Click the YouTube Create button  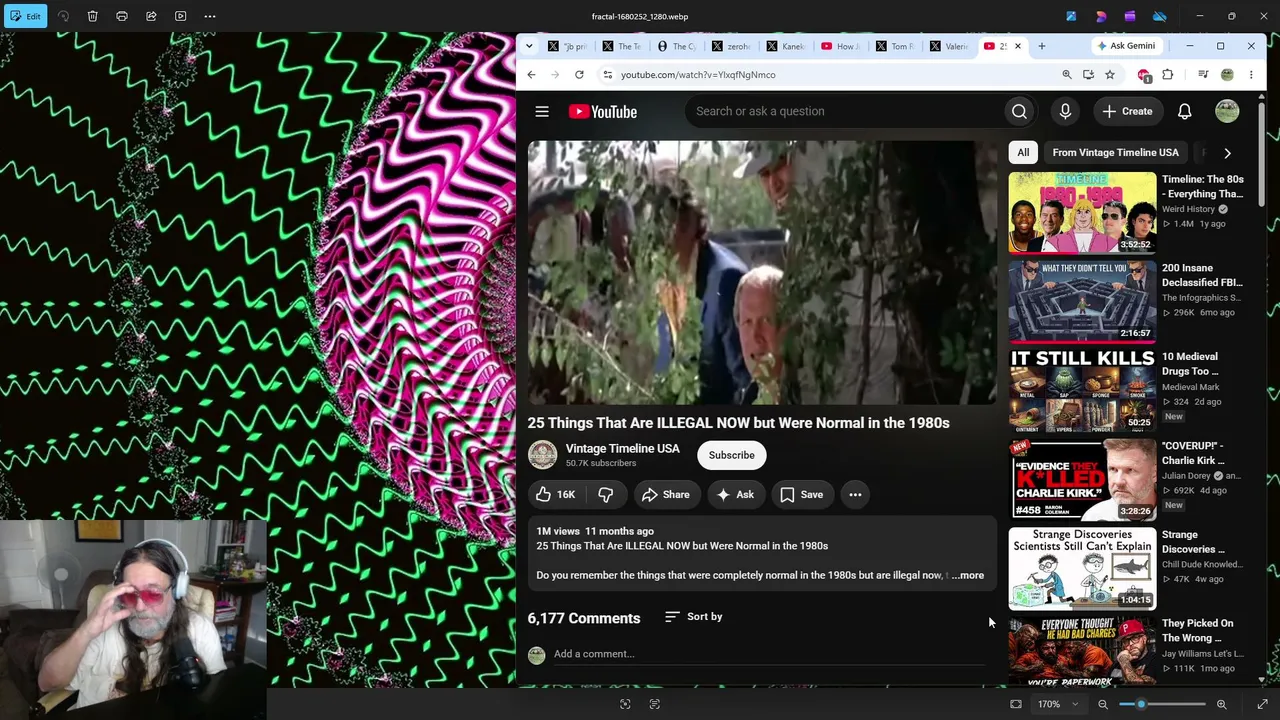click(1128, 111)
